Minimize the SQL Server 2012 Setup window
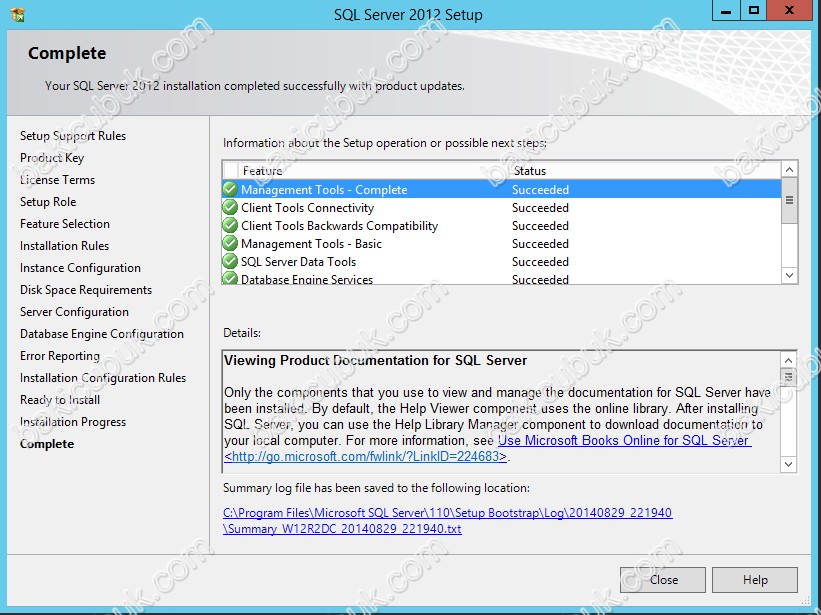This screenshot has height=615, width=821. [x=726, y=10]
